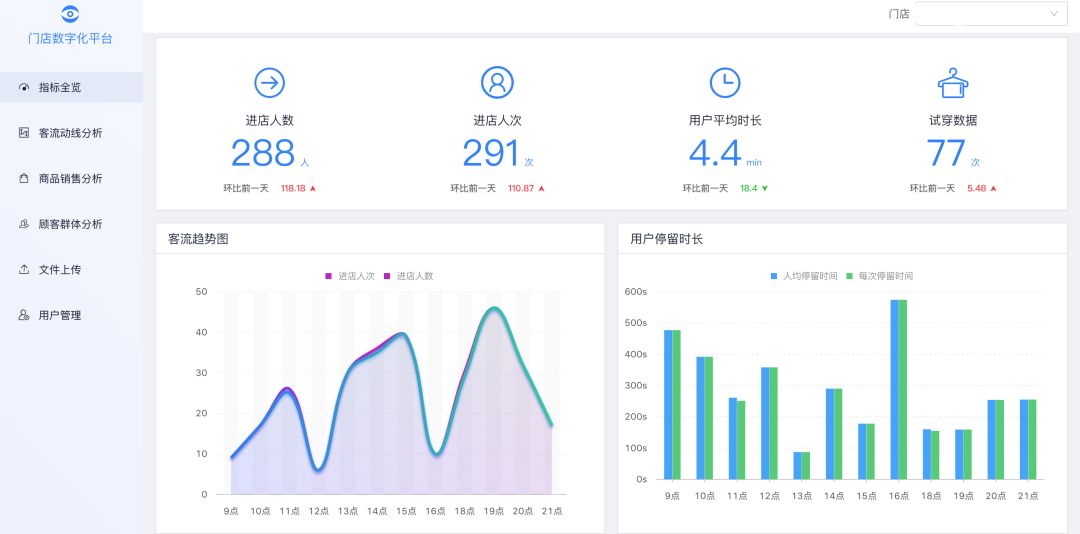Image resolution: width=1080 pixels, height=534 pixels.
Task: Click the red up arrow next to 110.87
Action: coord(541,188)
